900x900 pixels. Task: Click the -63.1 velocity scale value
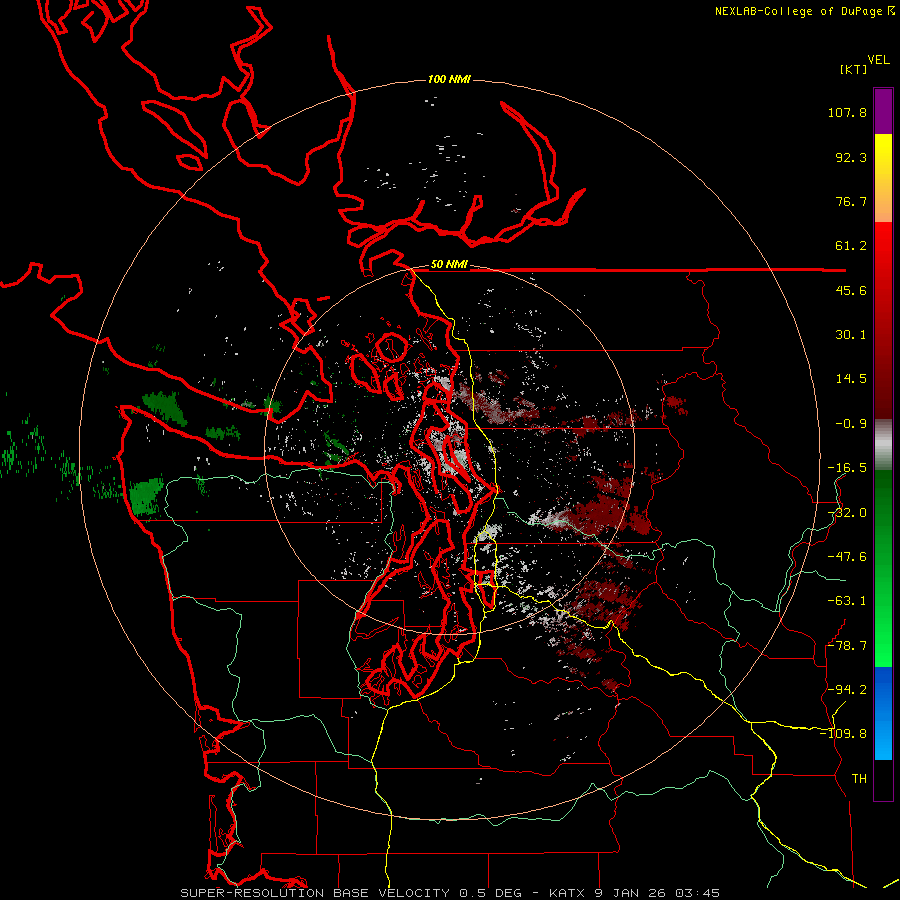(847, 601)
